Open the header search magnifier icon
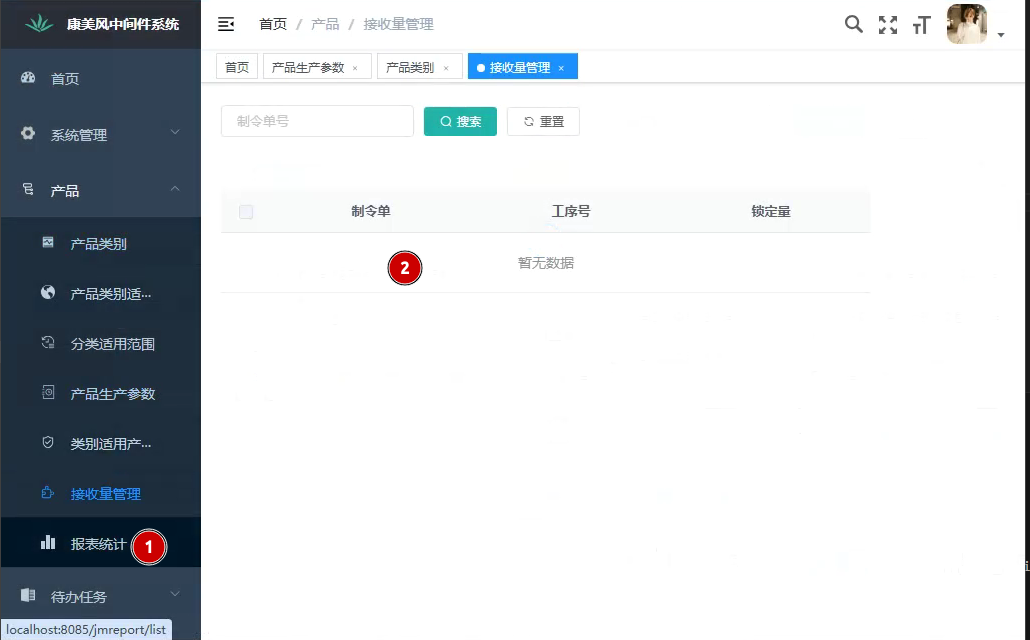The height and width of the screenshot is (640, 1030). (853, 24)
